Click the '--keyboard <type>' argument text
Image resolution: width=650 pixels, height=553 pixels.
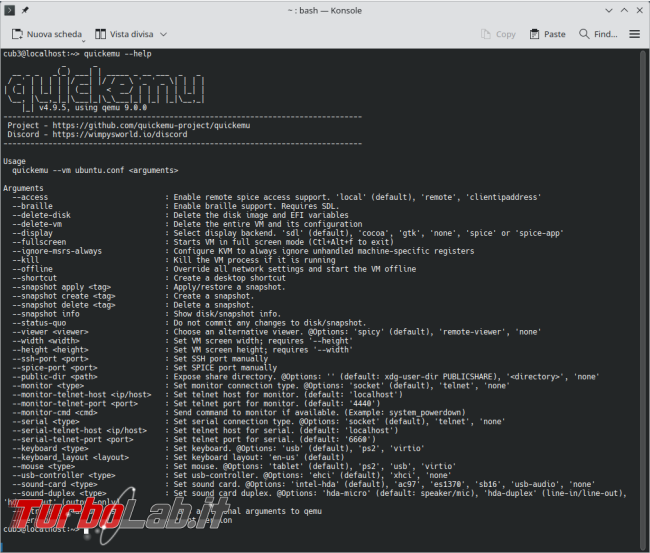[50, 449]
